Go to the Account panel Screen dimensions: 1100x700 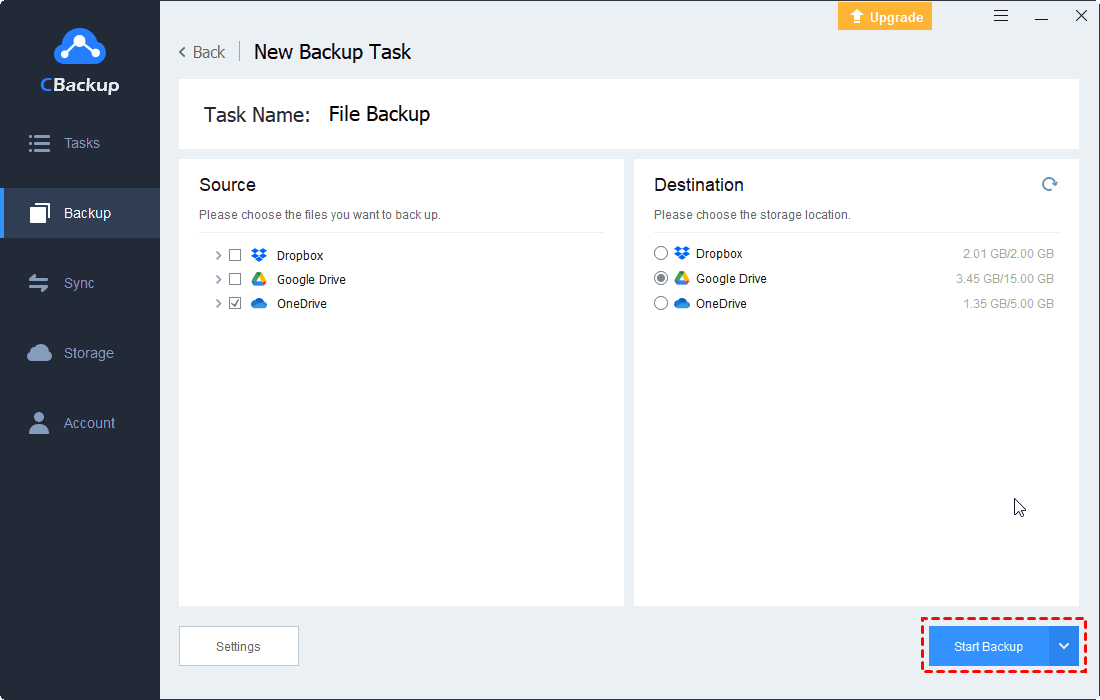point(80,422)
